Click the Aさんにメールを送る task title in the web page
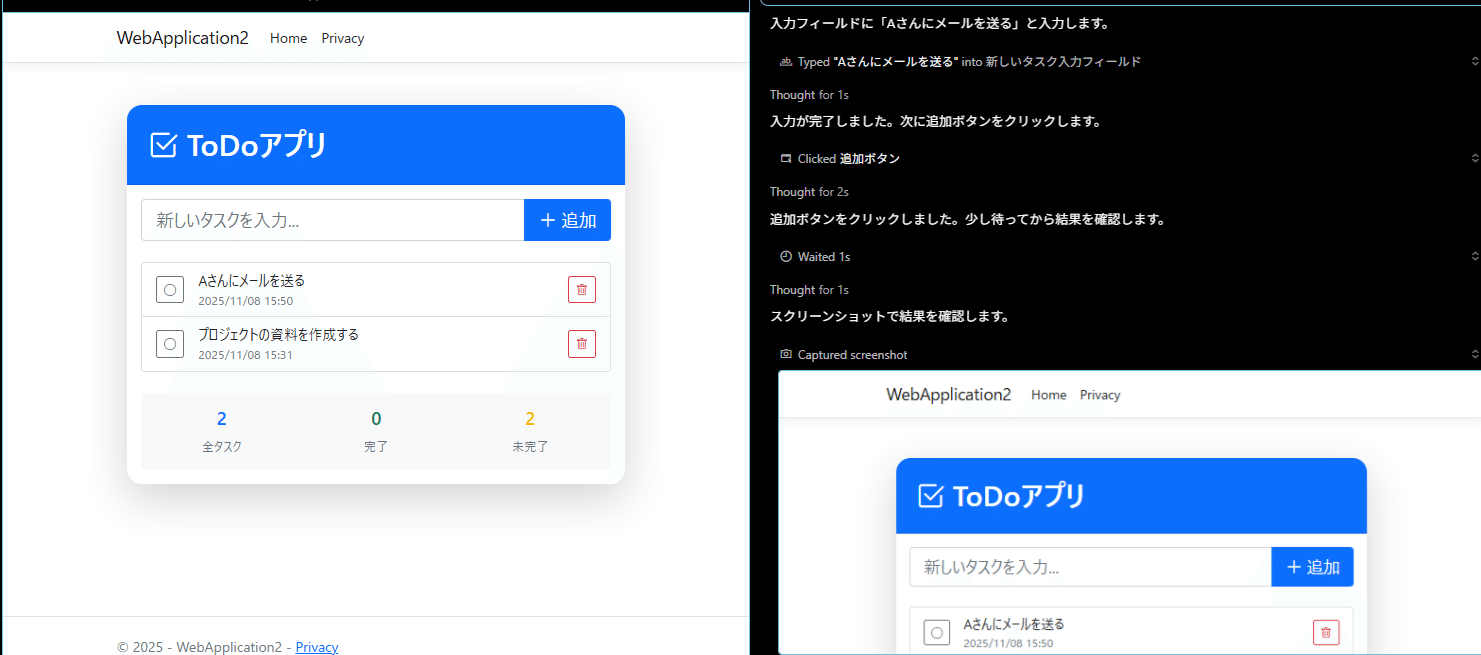The width and height of the screenshot is (1481, 655). pos(251,281)
